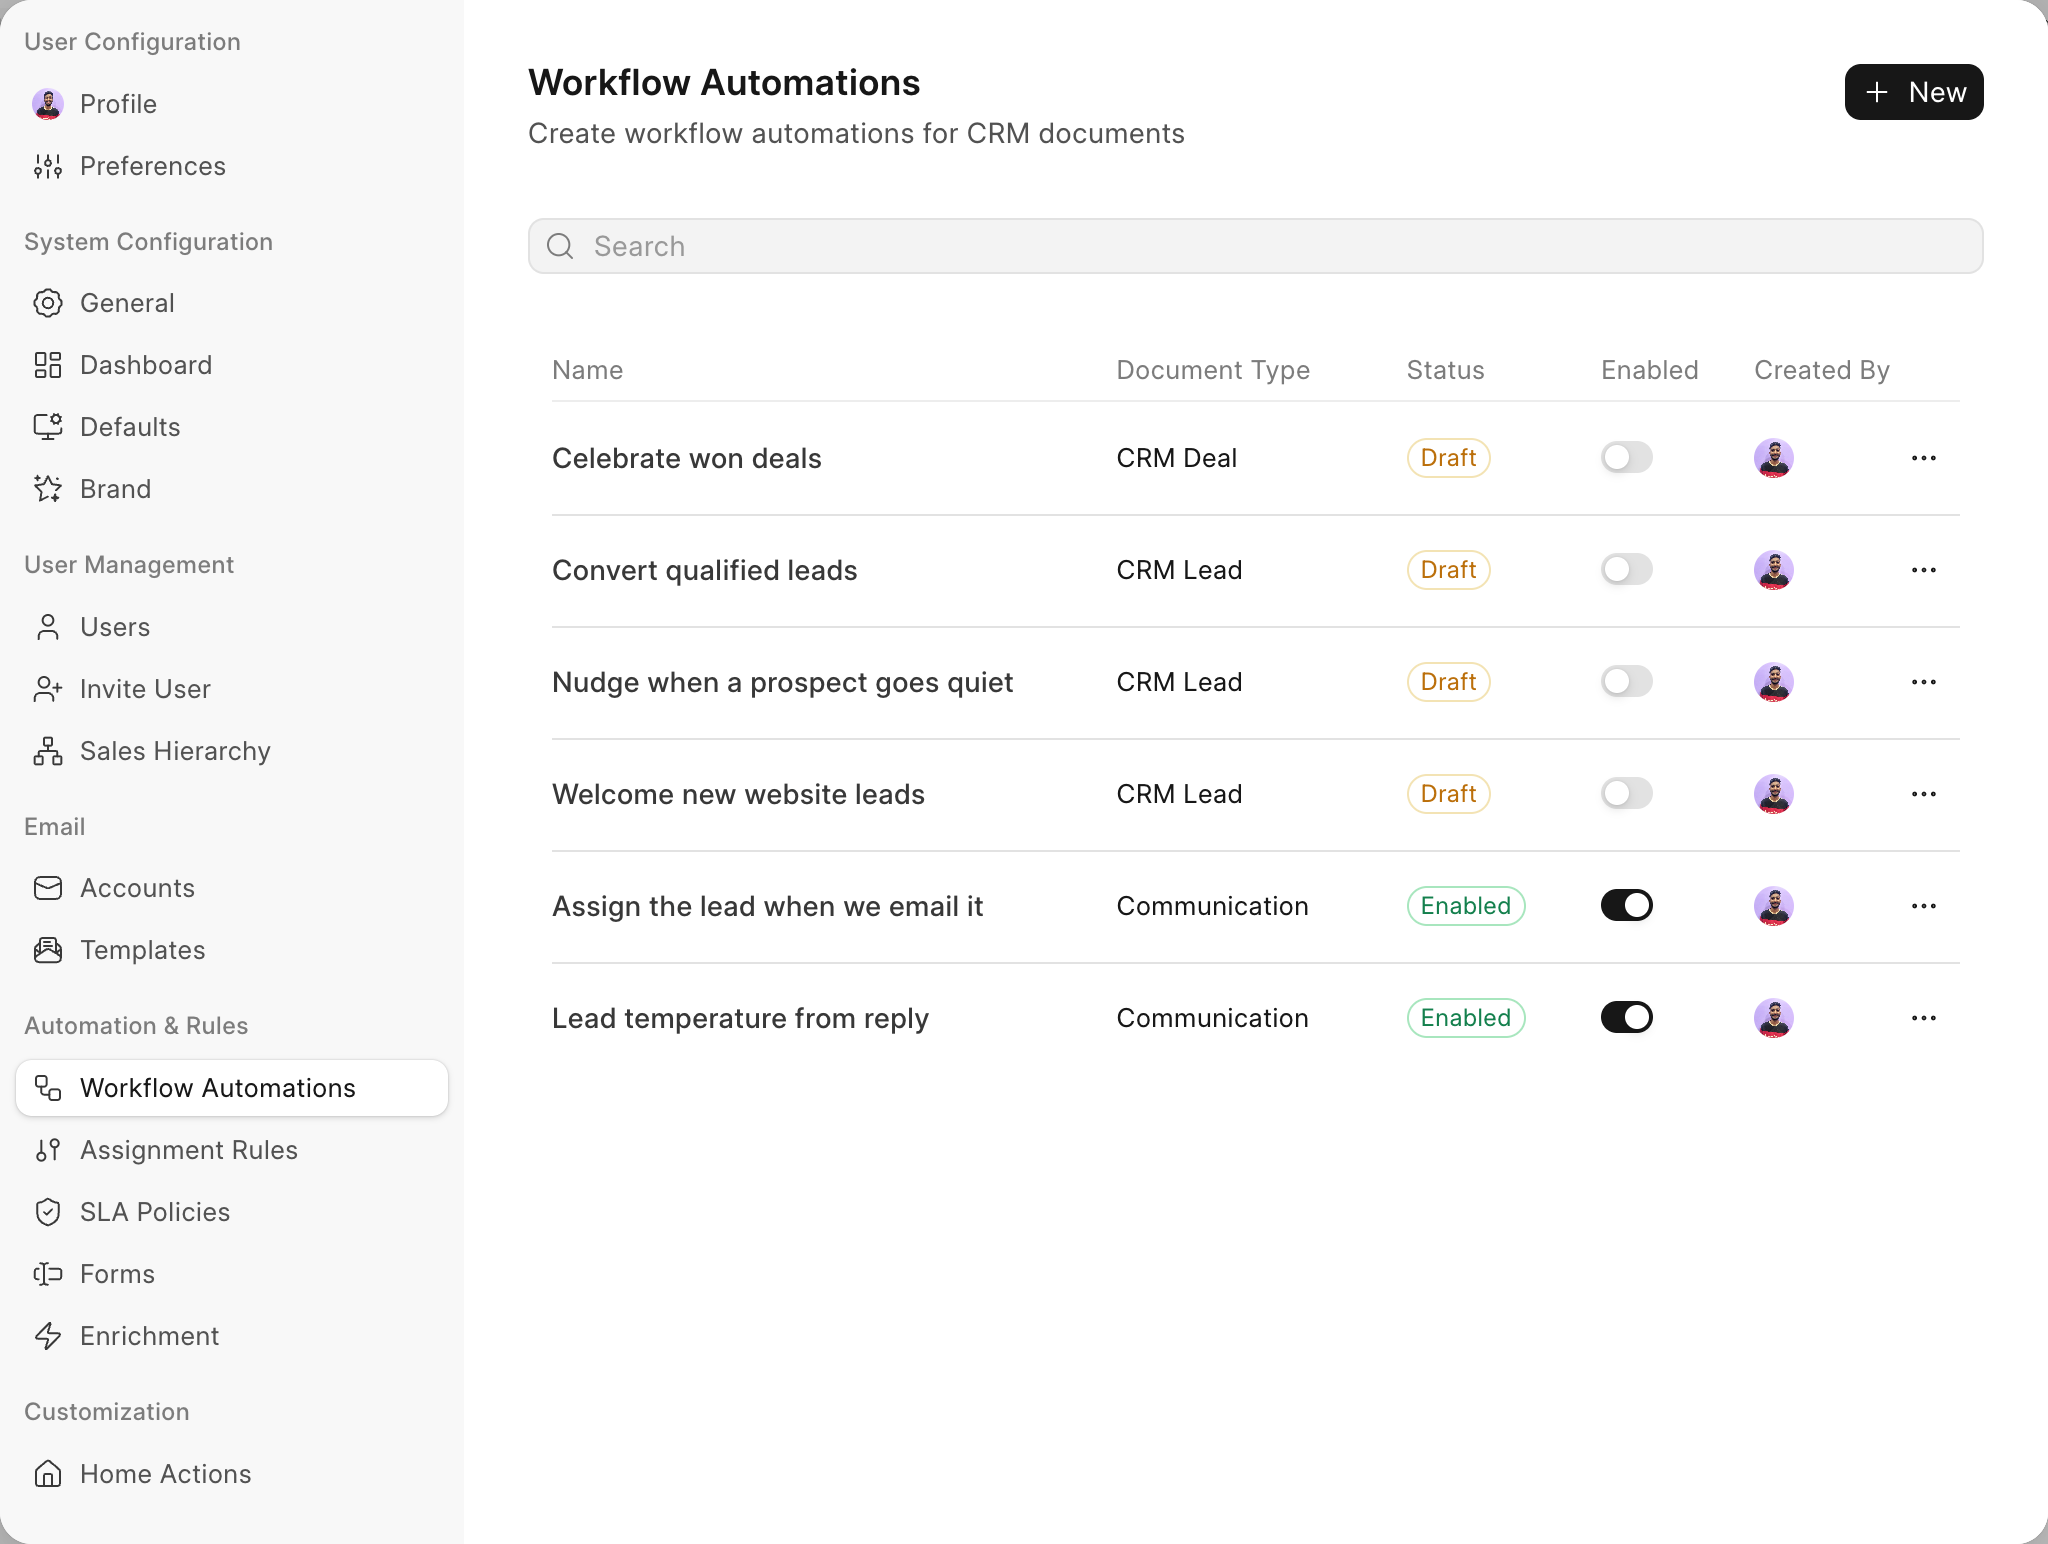Click the Home Actions house icon
The height and width of the screenshot is (1544, 2048).
coord(48,1474)
